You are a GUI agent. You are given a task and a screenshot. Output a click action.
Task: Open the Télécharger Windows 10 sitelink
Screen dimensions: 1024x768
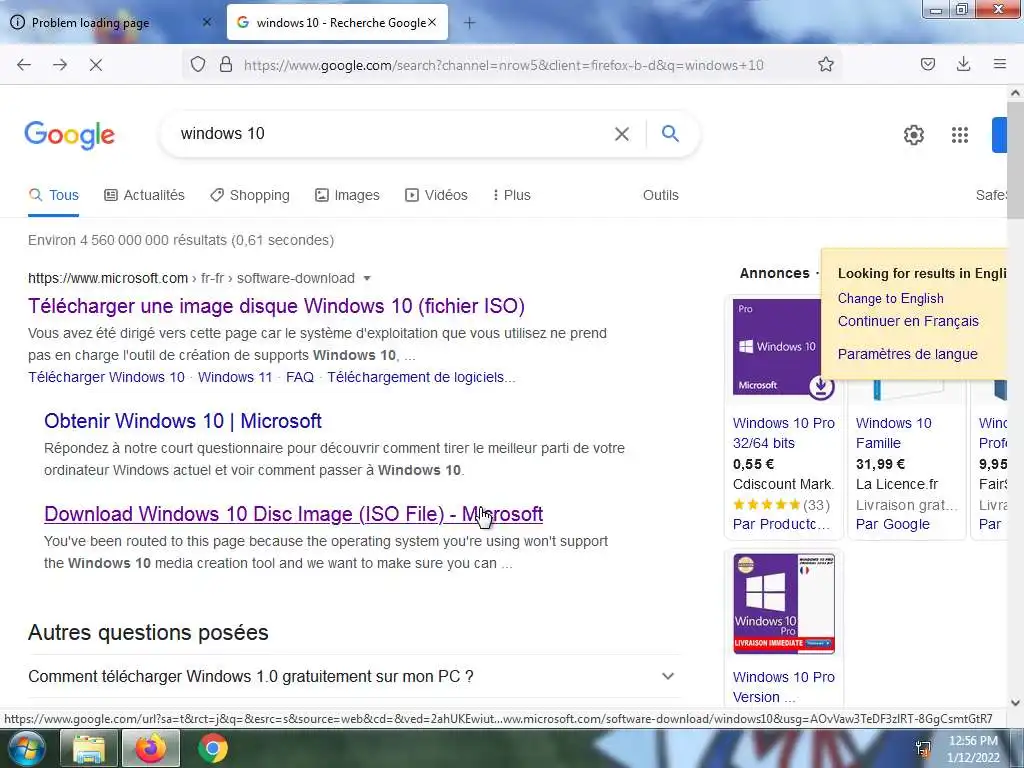tap(106, 377)
